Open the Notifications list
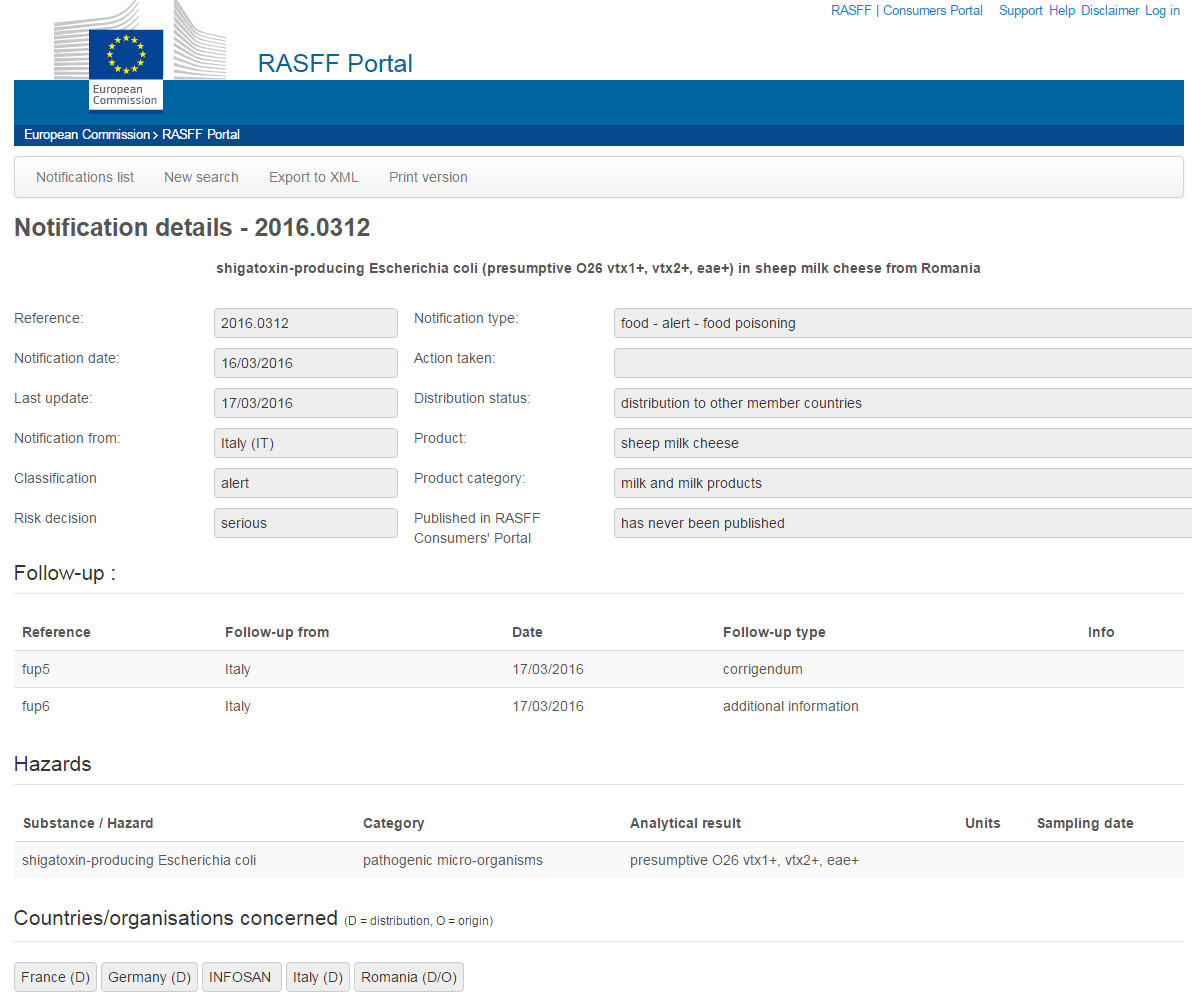 point(85,177)
